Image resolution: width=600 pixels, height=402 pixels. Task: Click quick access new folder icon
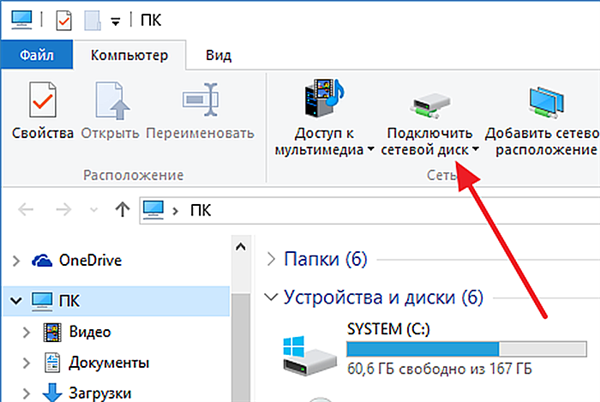click(x=93, y=21)
